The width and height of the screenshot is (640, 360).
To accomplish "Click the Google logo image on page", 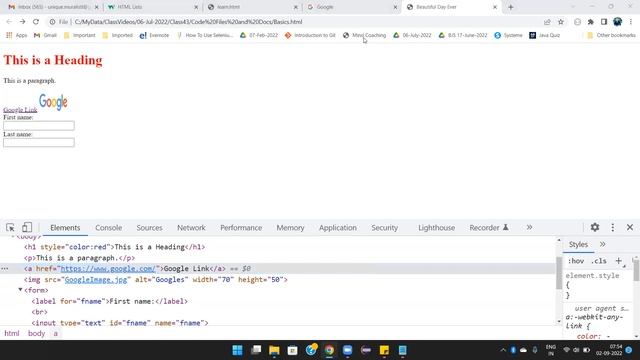I will [x=53, y=102].
